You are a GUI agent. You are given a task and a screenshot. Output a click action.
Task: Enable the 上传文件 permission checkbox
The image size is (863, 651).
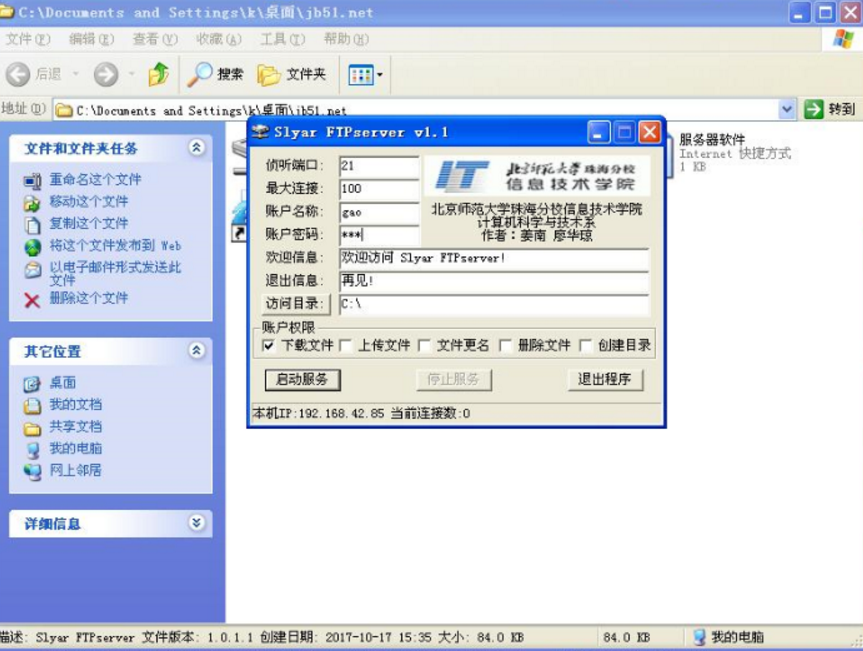346,346
